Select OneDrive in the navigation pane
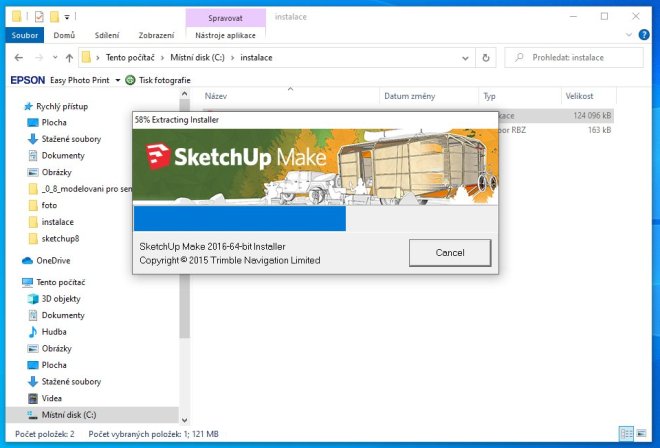Screen dimensions: 660x448 [x=53, y=261]
